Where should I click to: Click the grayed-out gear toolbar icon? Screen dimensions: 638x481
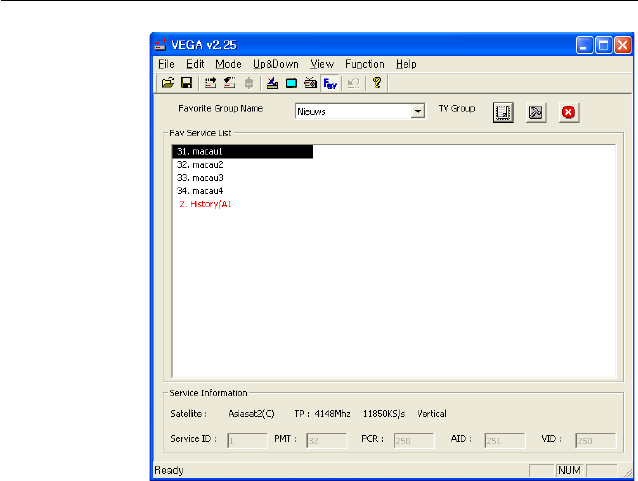pyautogui.click(x=249, y=83)
